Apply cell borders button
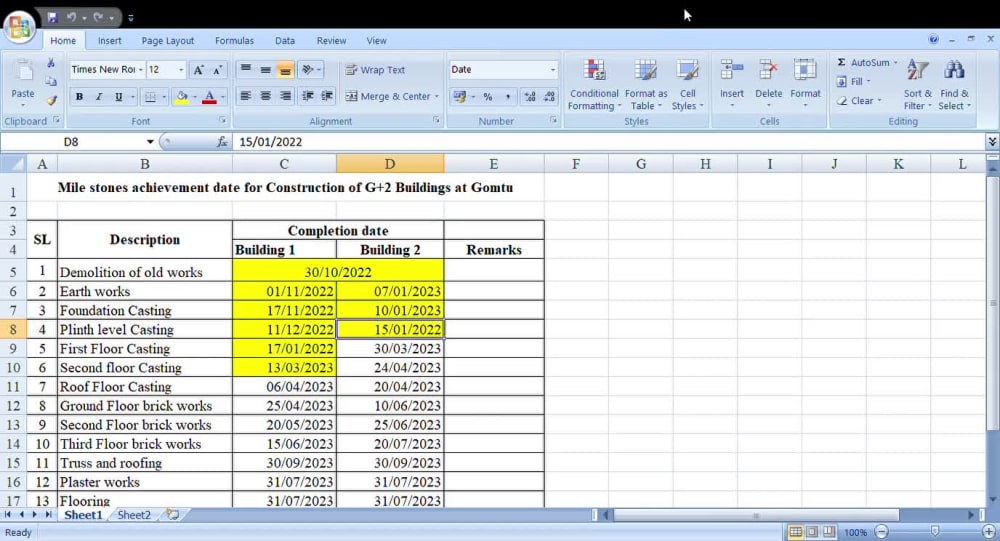Viewport: 1000px width, 541px height. pos(151,97)
